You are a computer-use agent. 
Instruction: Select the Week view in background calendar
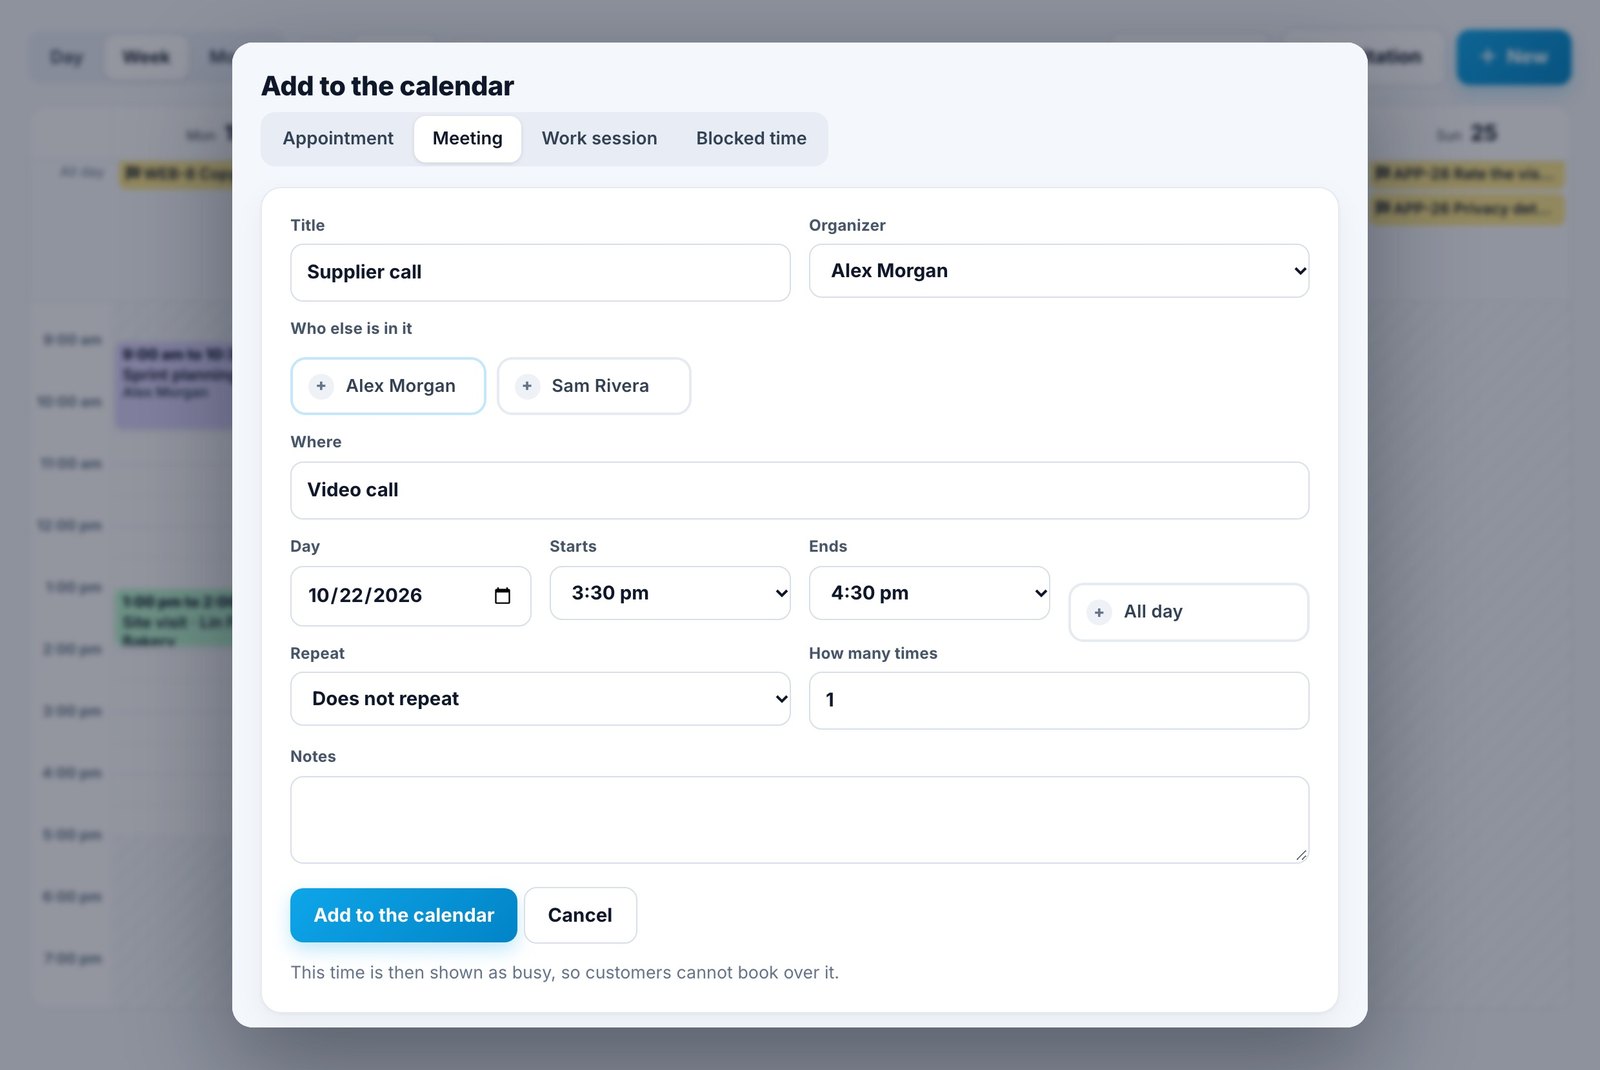(146, 57)
